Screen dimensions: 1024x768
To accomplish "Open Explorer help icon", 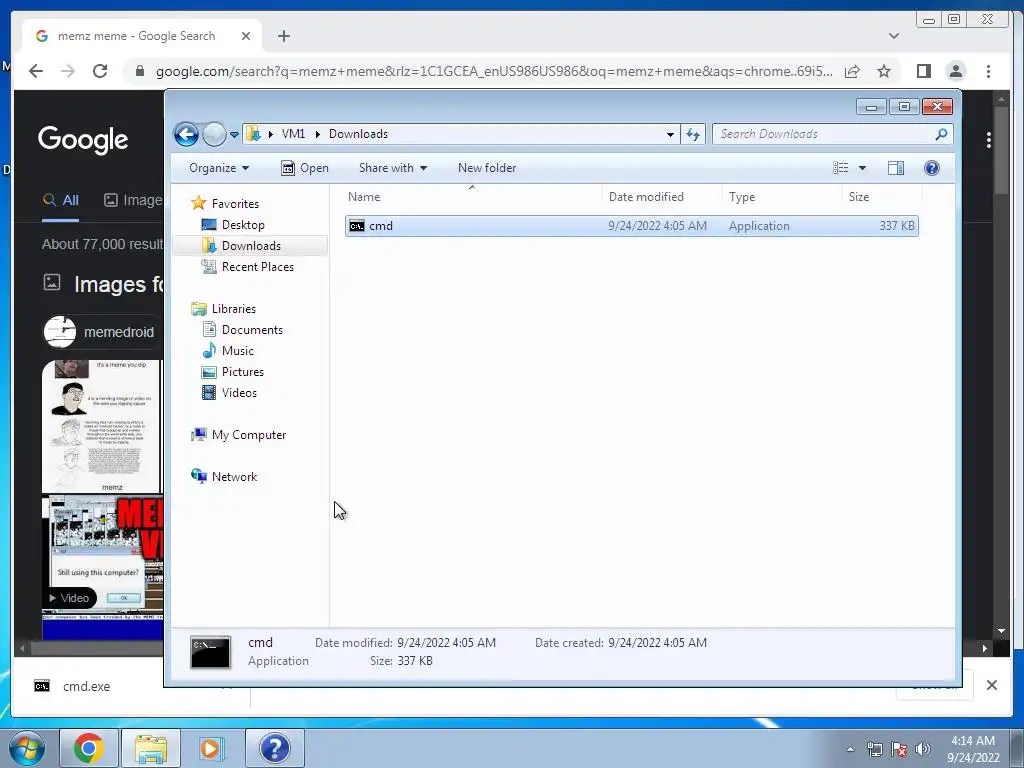I will (x=932, y=168).
